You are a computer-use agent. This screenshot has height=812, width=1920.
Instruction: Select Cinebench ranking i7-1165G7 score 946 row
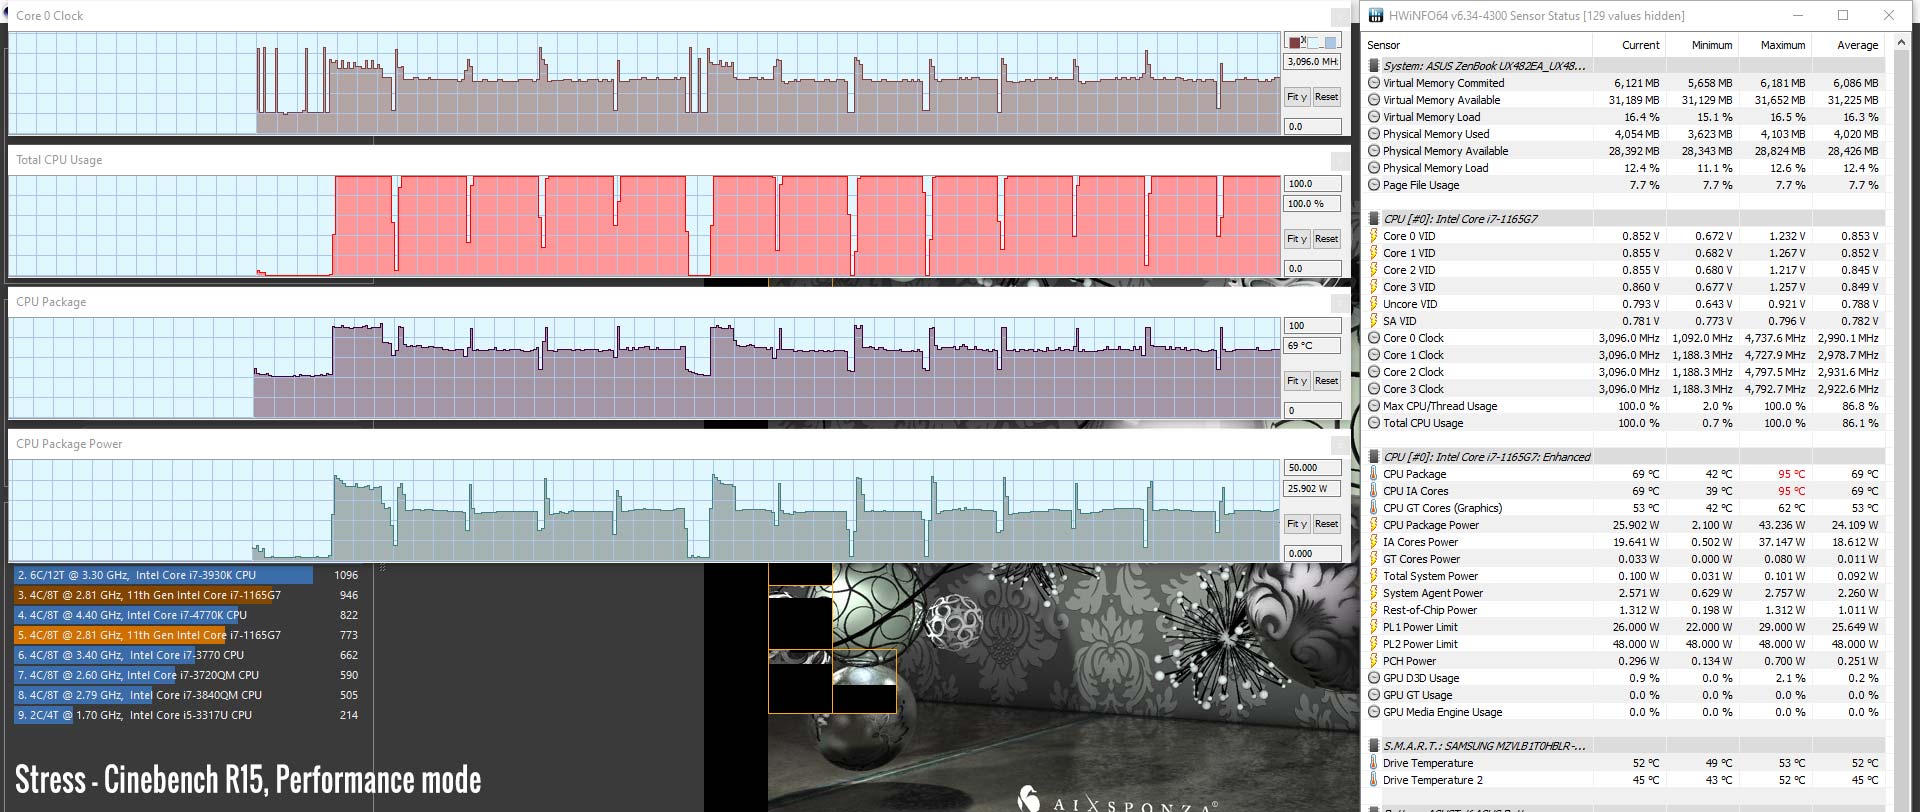coord(188,595)
